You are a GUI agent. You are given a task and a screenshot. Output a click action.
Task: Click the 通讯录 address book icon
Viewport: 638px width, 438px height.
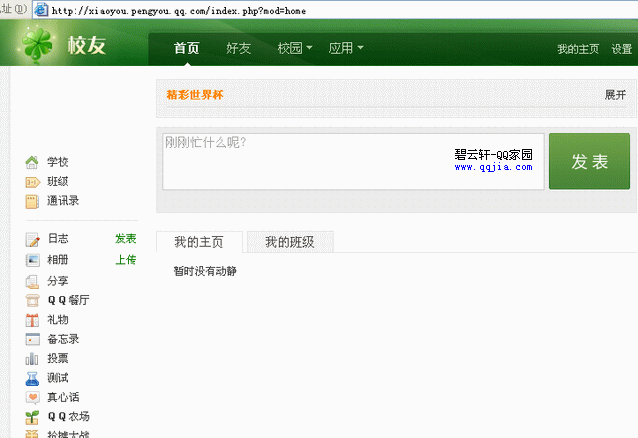32,201
